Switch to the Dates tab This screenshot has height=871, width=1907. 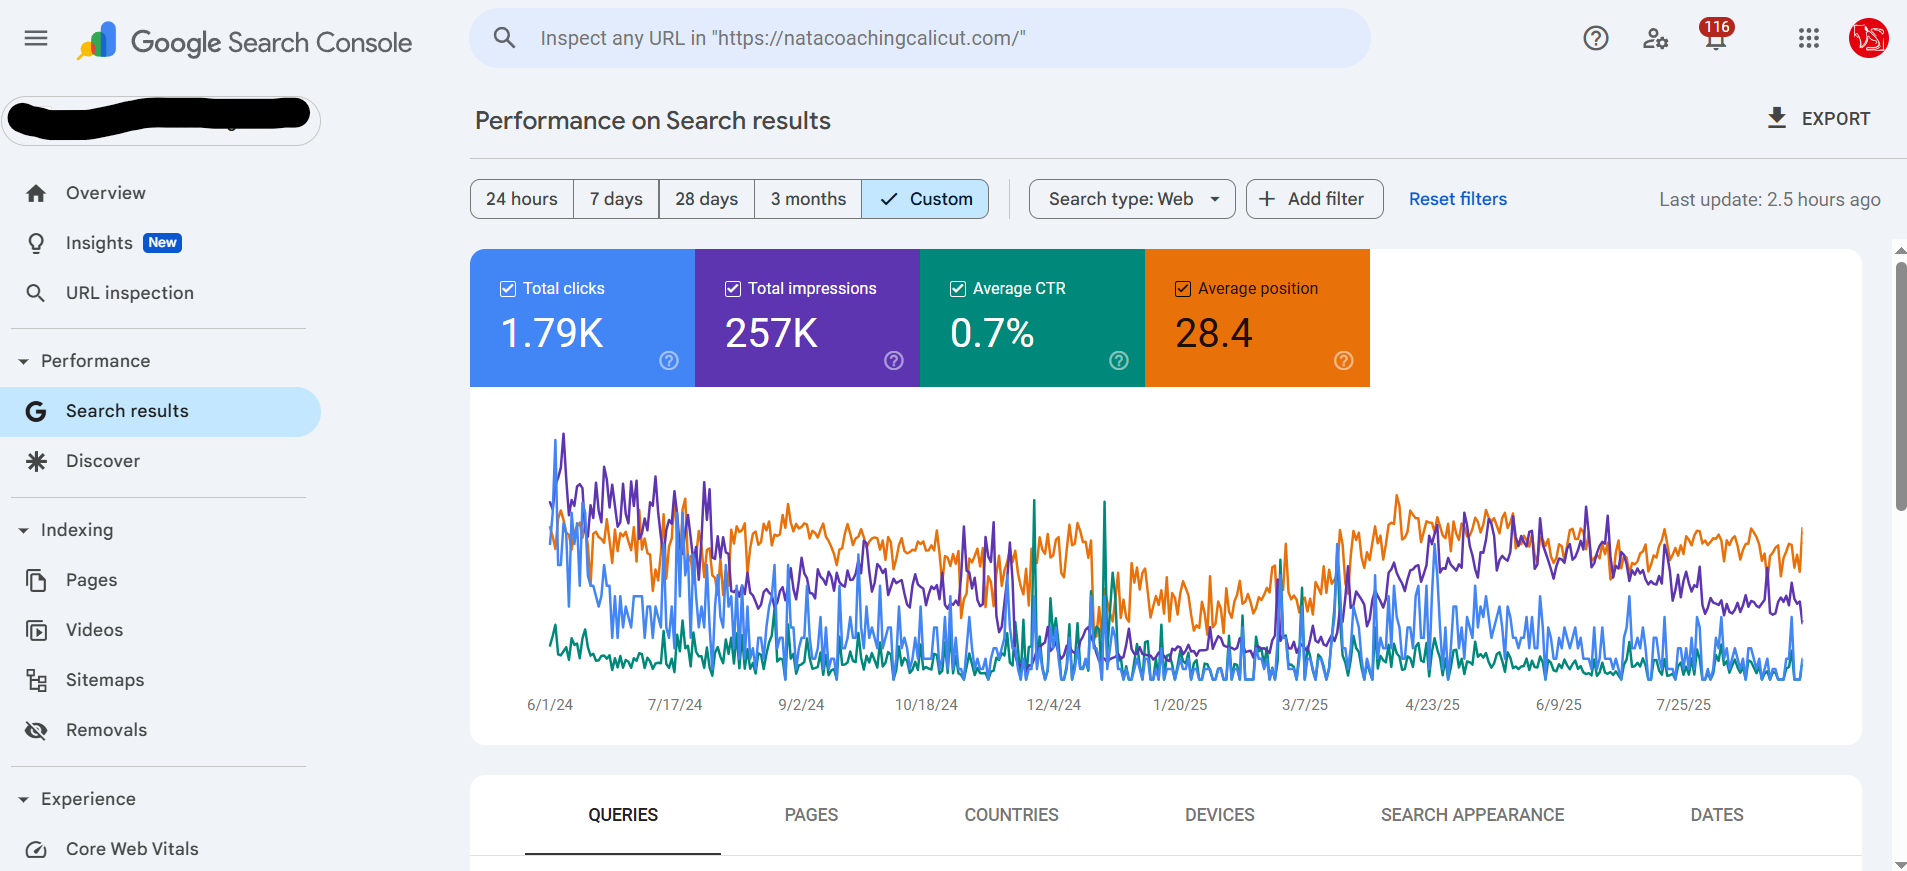[x=1717, y=815]
